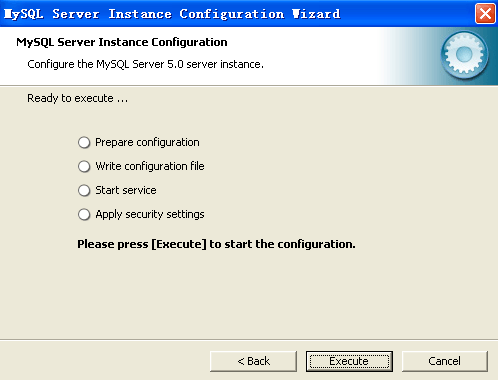The width and height of the screenshot is (504, 382).
Task: Click the bold 'Please press [Execute]' instruction
Action: pos(216,244)
